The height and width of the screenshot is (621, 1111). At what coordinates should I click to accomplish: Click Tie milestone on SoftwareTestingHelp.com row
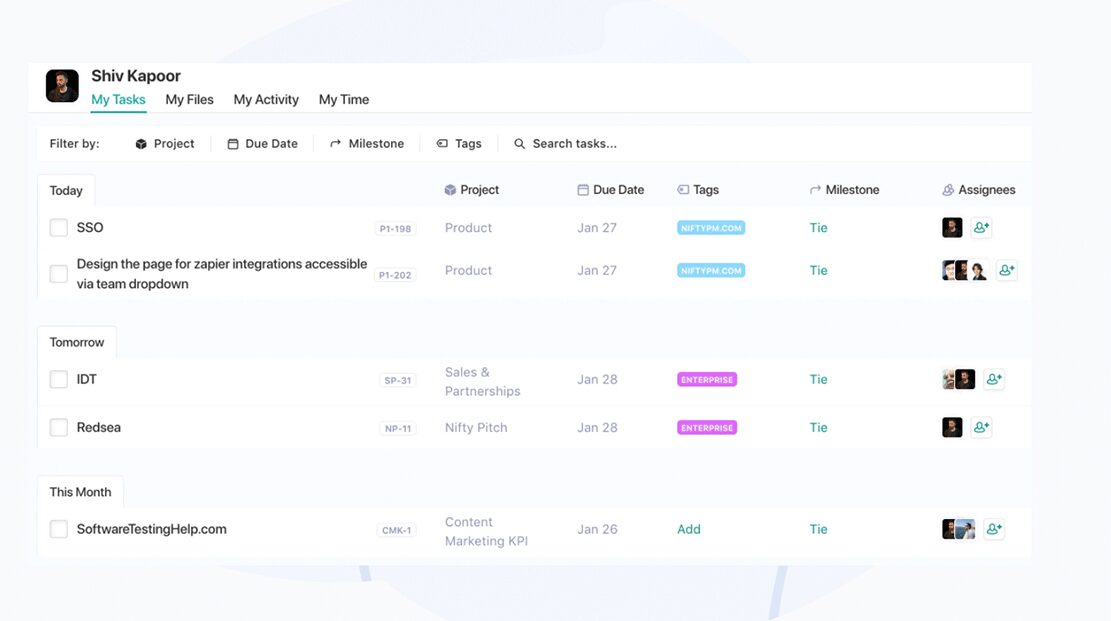point(818,529)
